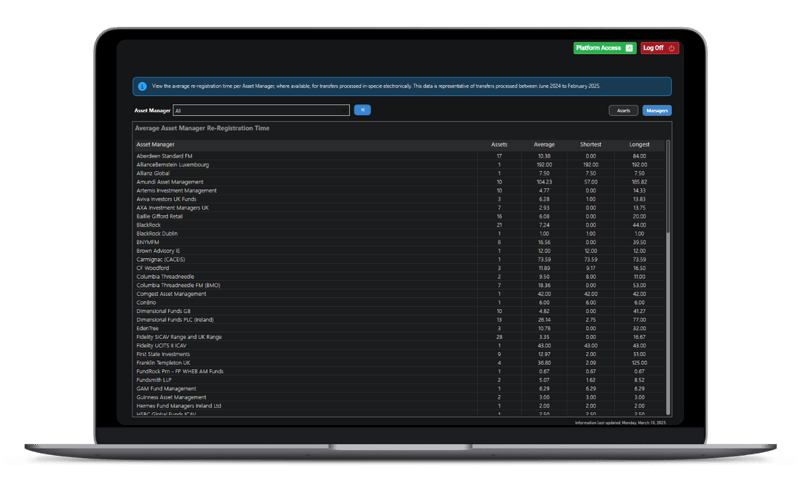Viewport: 800px width, 482px height.
Task: Sort by the Average column header
Action: (x=544, y=144)
